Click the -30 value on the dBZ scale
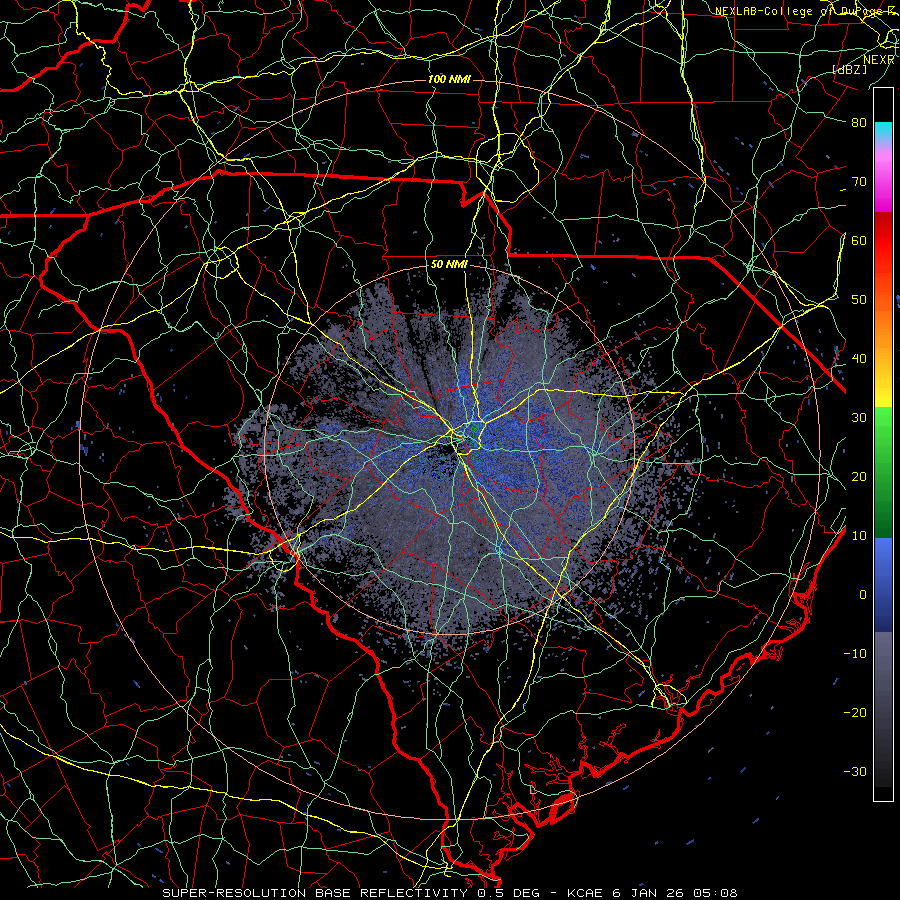The image size is (900, 900). pos(855,772)
